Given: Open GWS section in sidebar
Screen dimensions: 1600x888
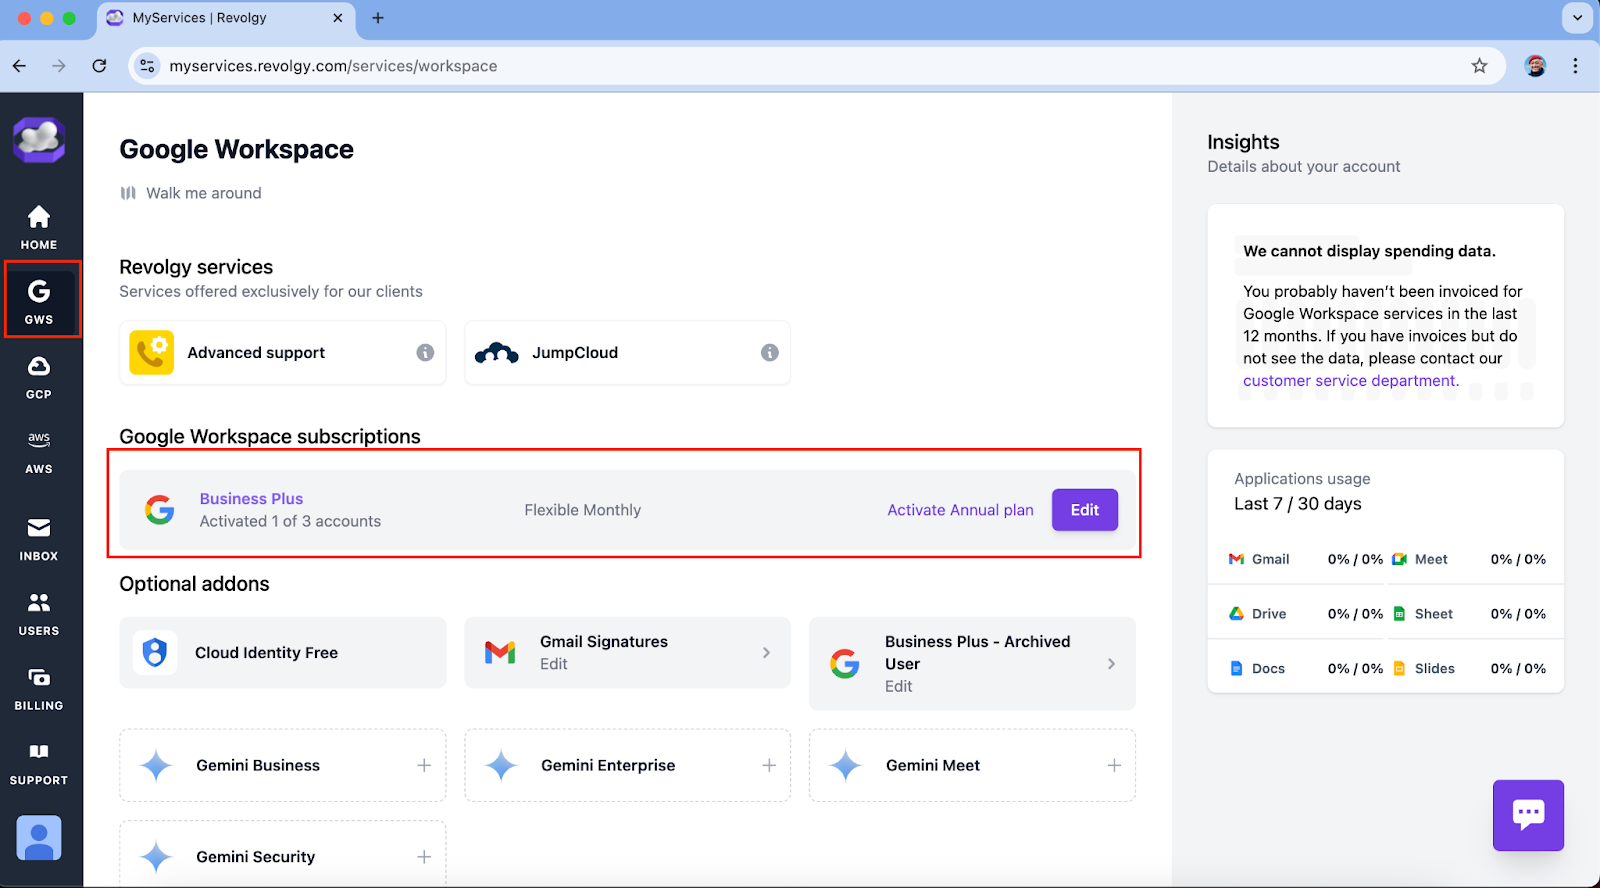Looking at the screenshot, I should point(39,301).
